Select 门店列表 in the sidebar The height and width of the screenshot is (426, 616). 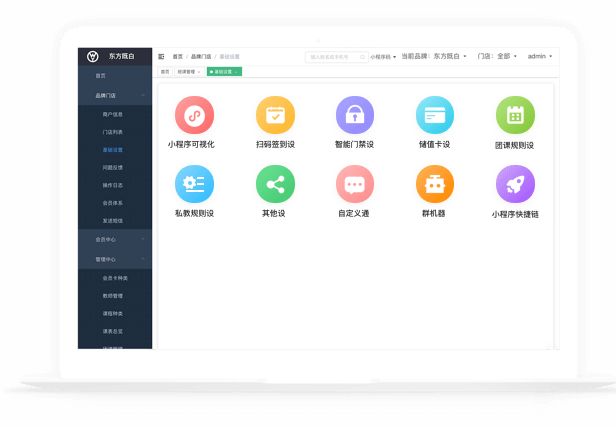point(113,132)
